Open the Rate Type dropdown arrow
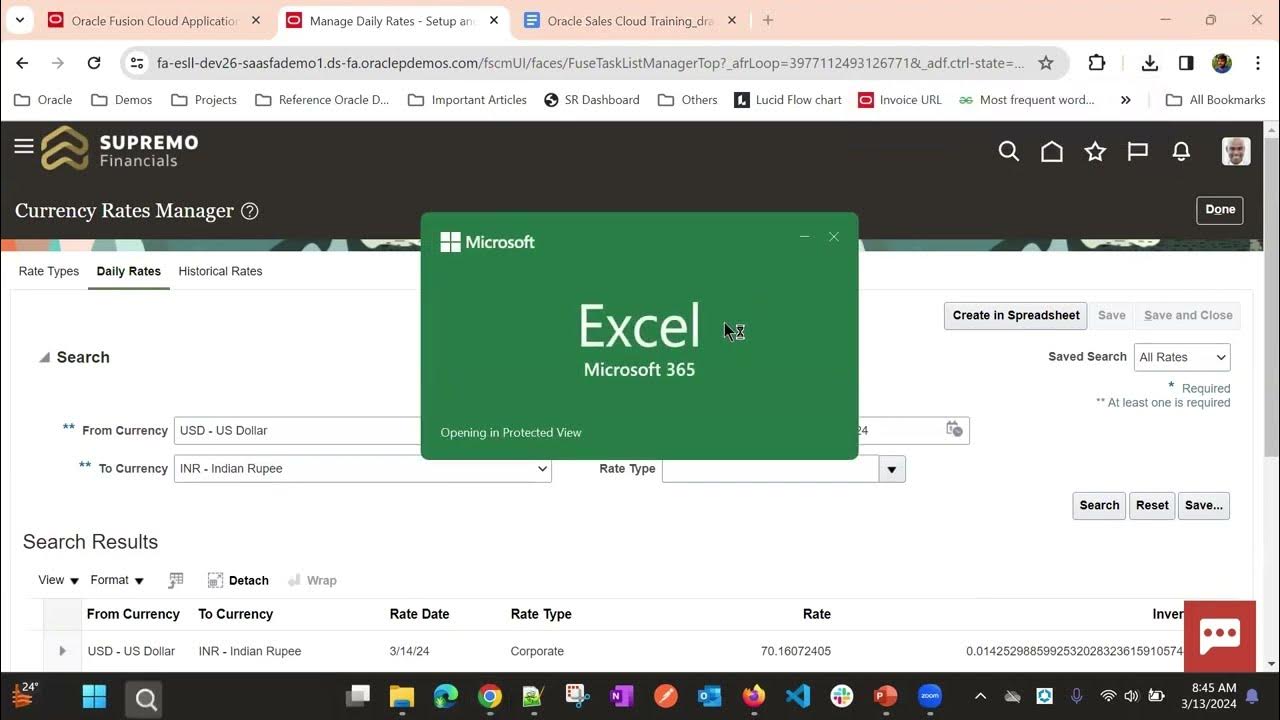The height and width of the screenshot is (720, 1280). (892, 469)
